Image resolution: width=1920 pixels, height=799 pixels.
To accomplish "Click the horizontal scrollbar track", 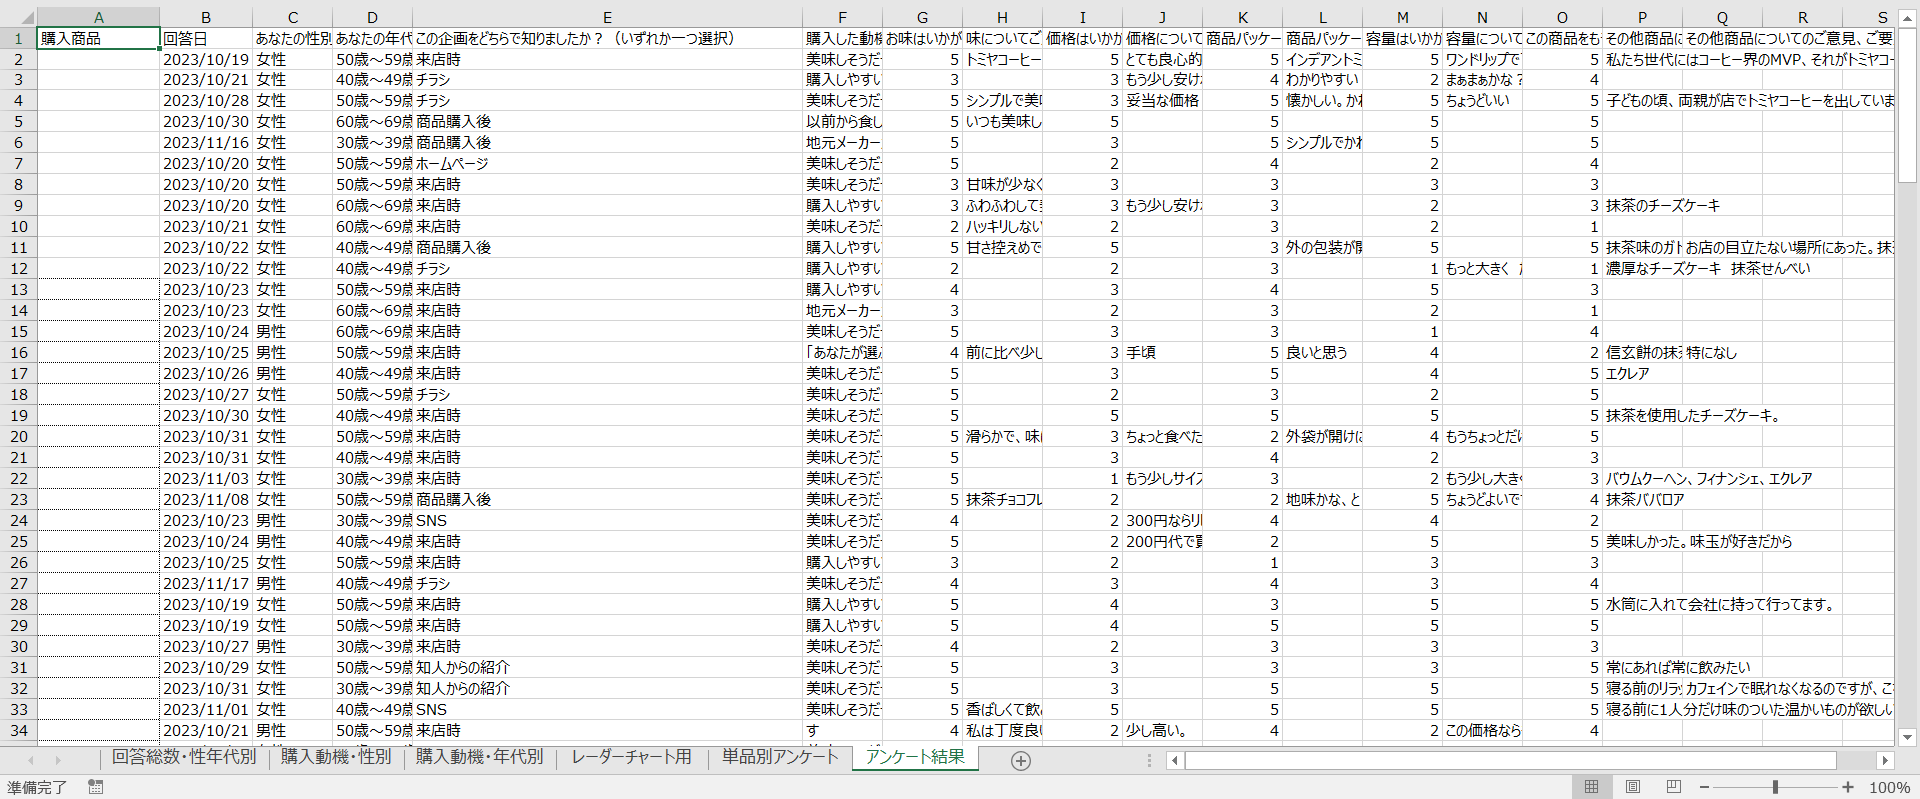I will click(1510, 761).
